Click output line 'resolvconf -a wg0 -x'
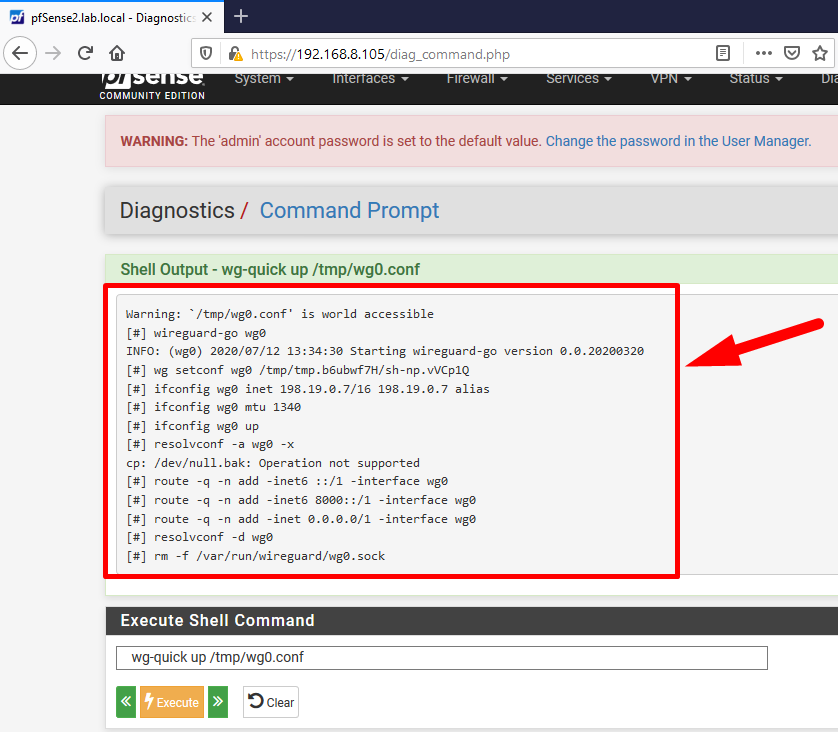The height and width of the screenshot is (732, 838). tap(210, 444)
